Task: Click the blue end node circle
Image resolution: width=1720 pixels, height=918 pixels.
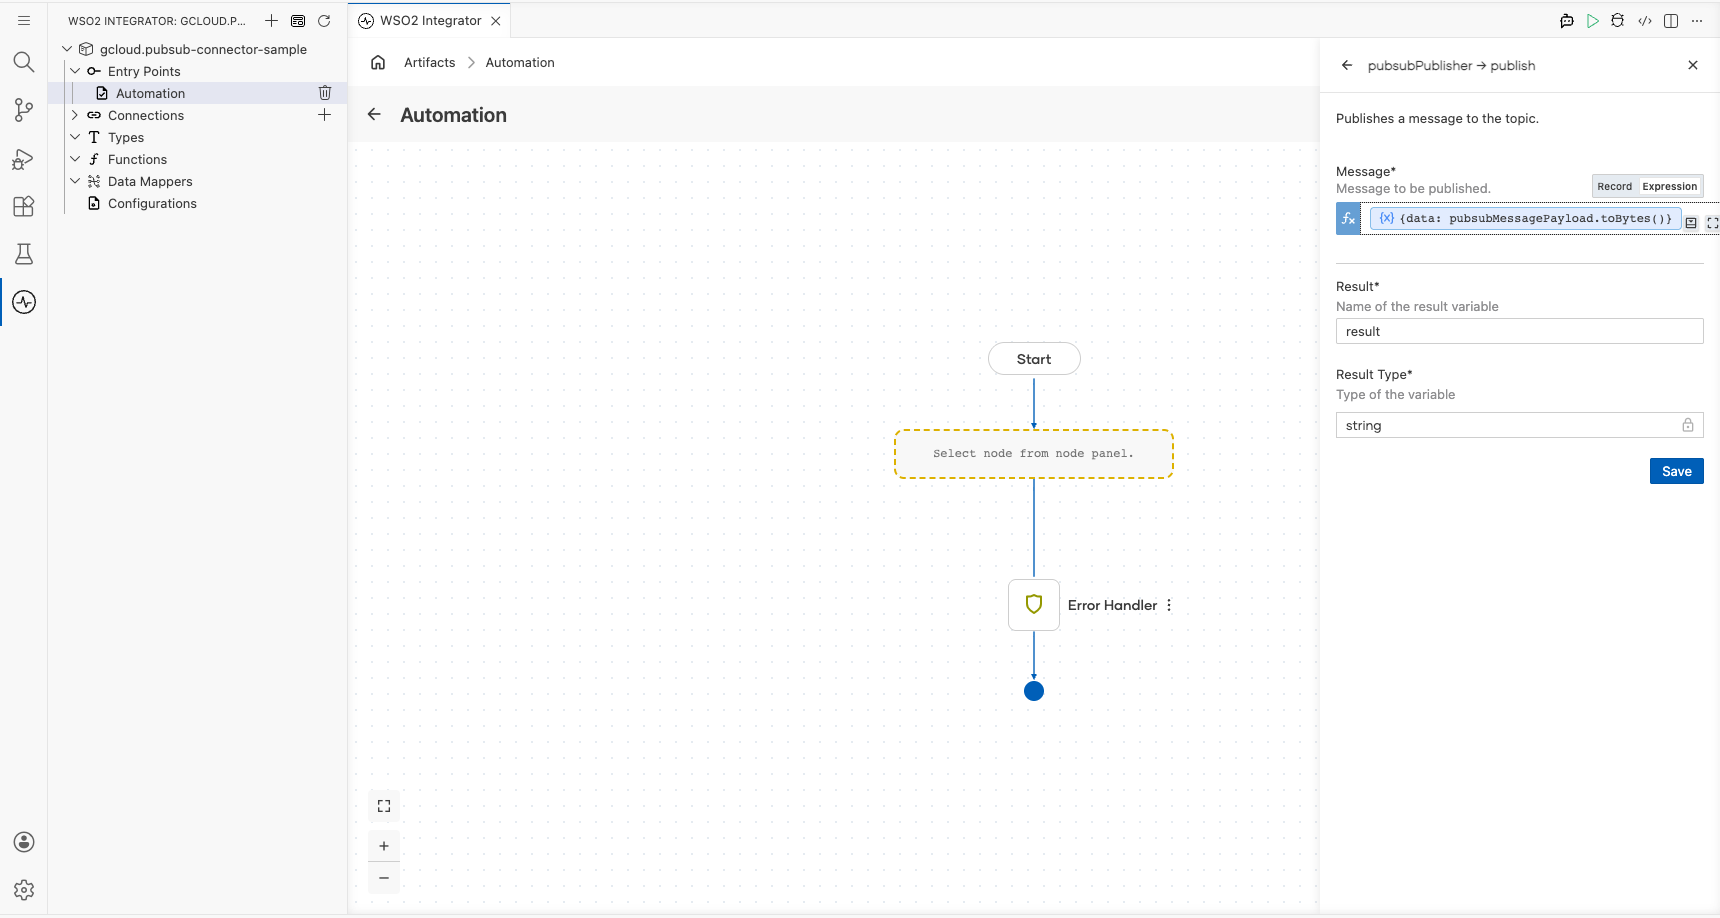Action: (1034, 691)
